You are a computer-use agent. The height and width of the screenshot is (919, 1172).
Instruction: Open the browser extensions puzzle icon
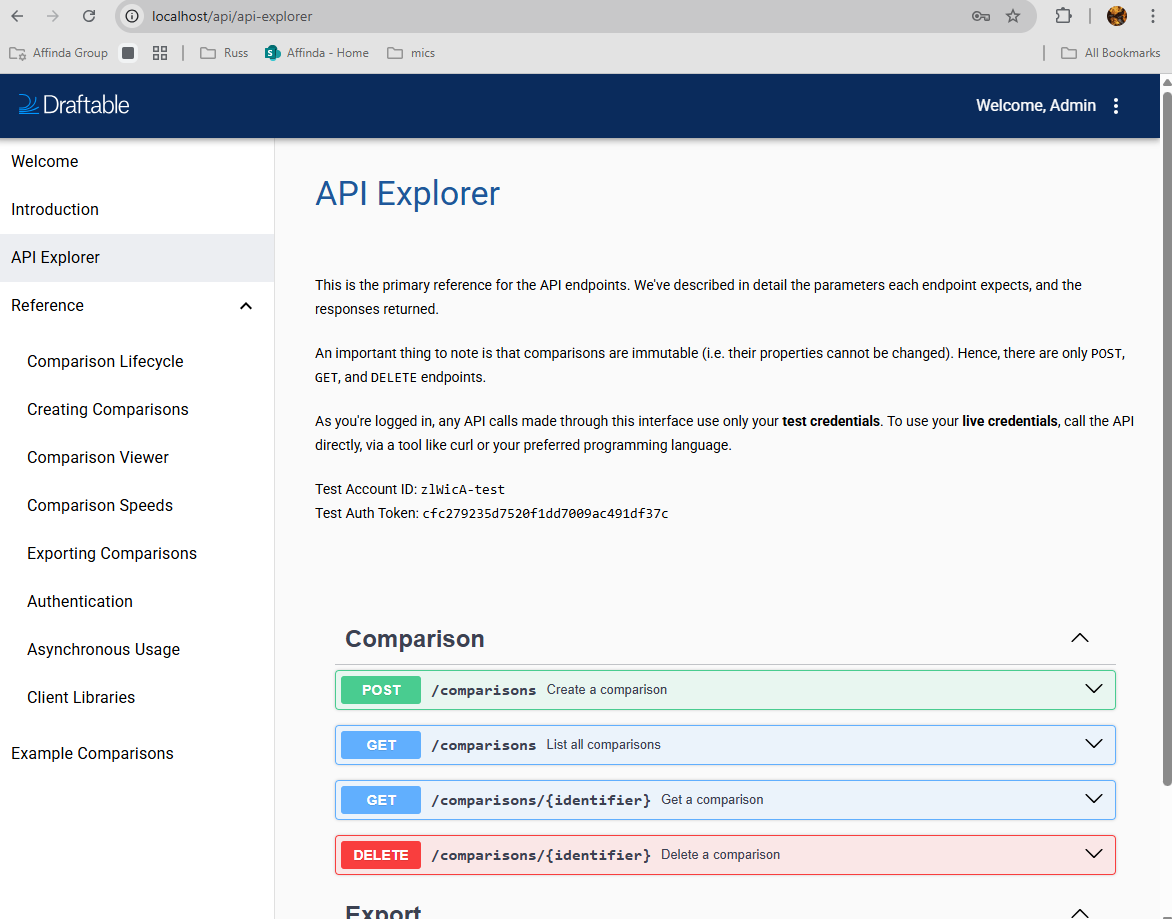click(x=1063, y=16)
